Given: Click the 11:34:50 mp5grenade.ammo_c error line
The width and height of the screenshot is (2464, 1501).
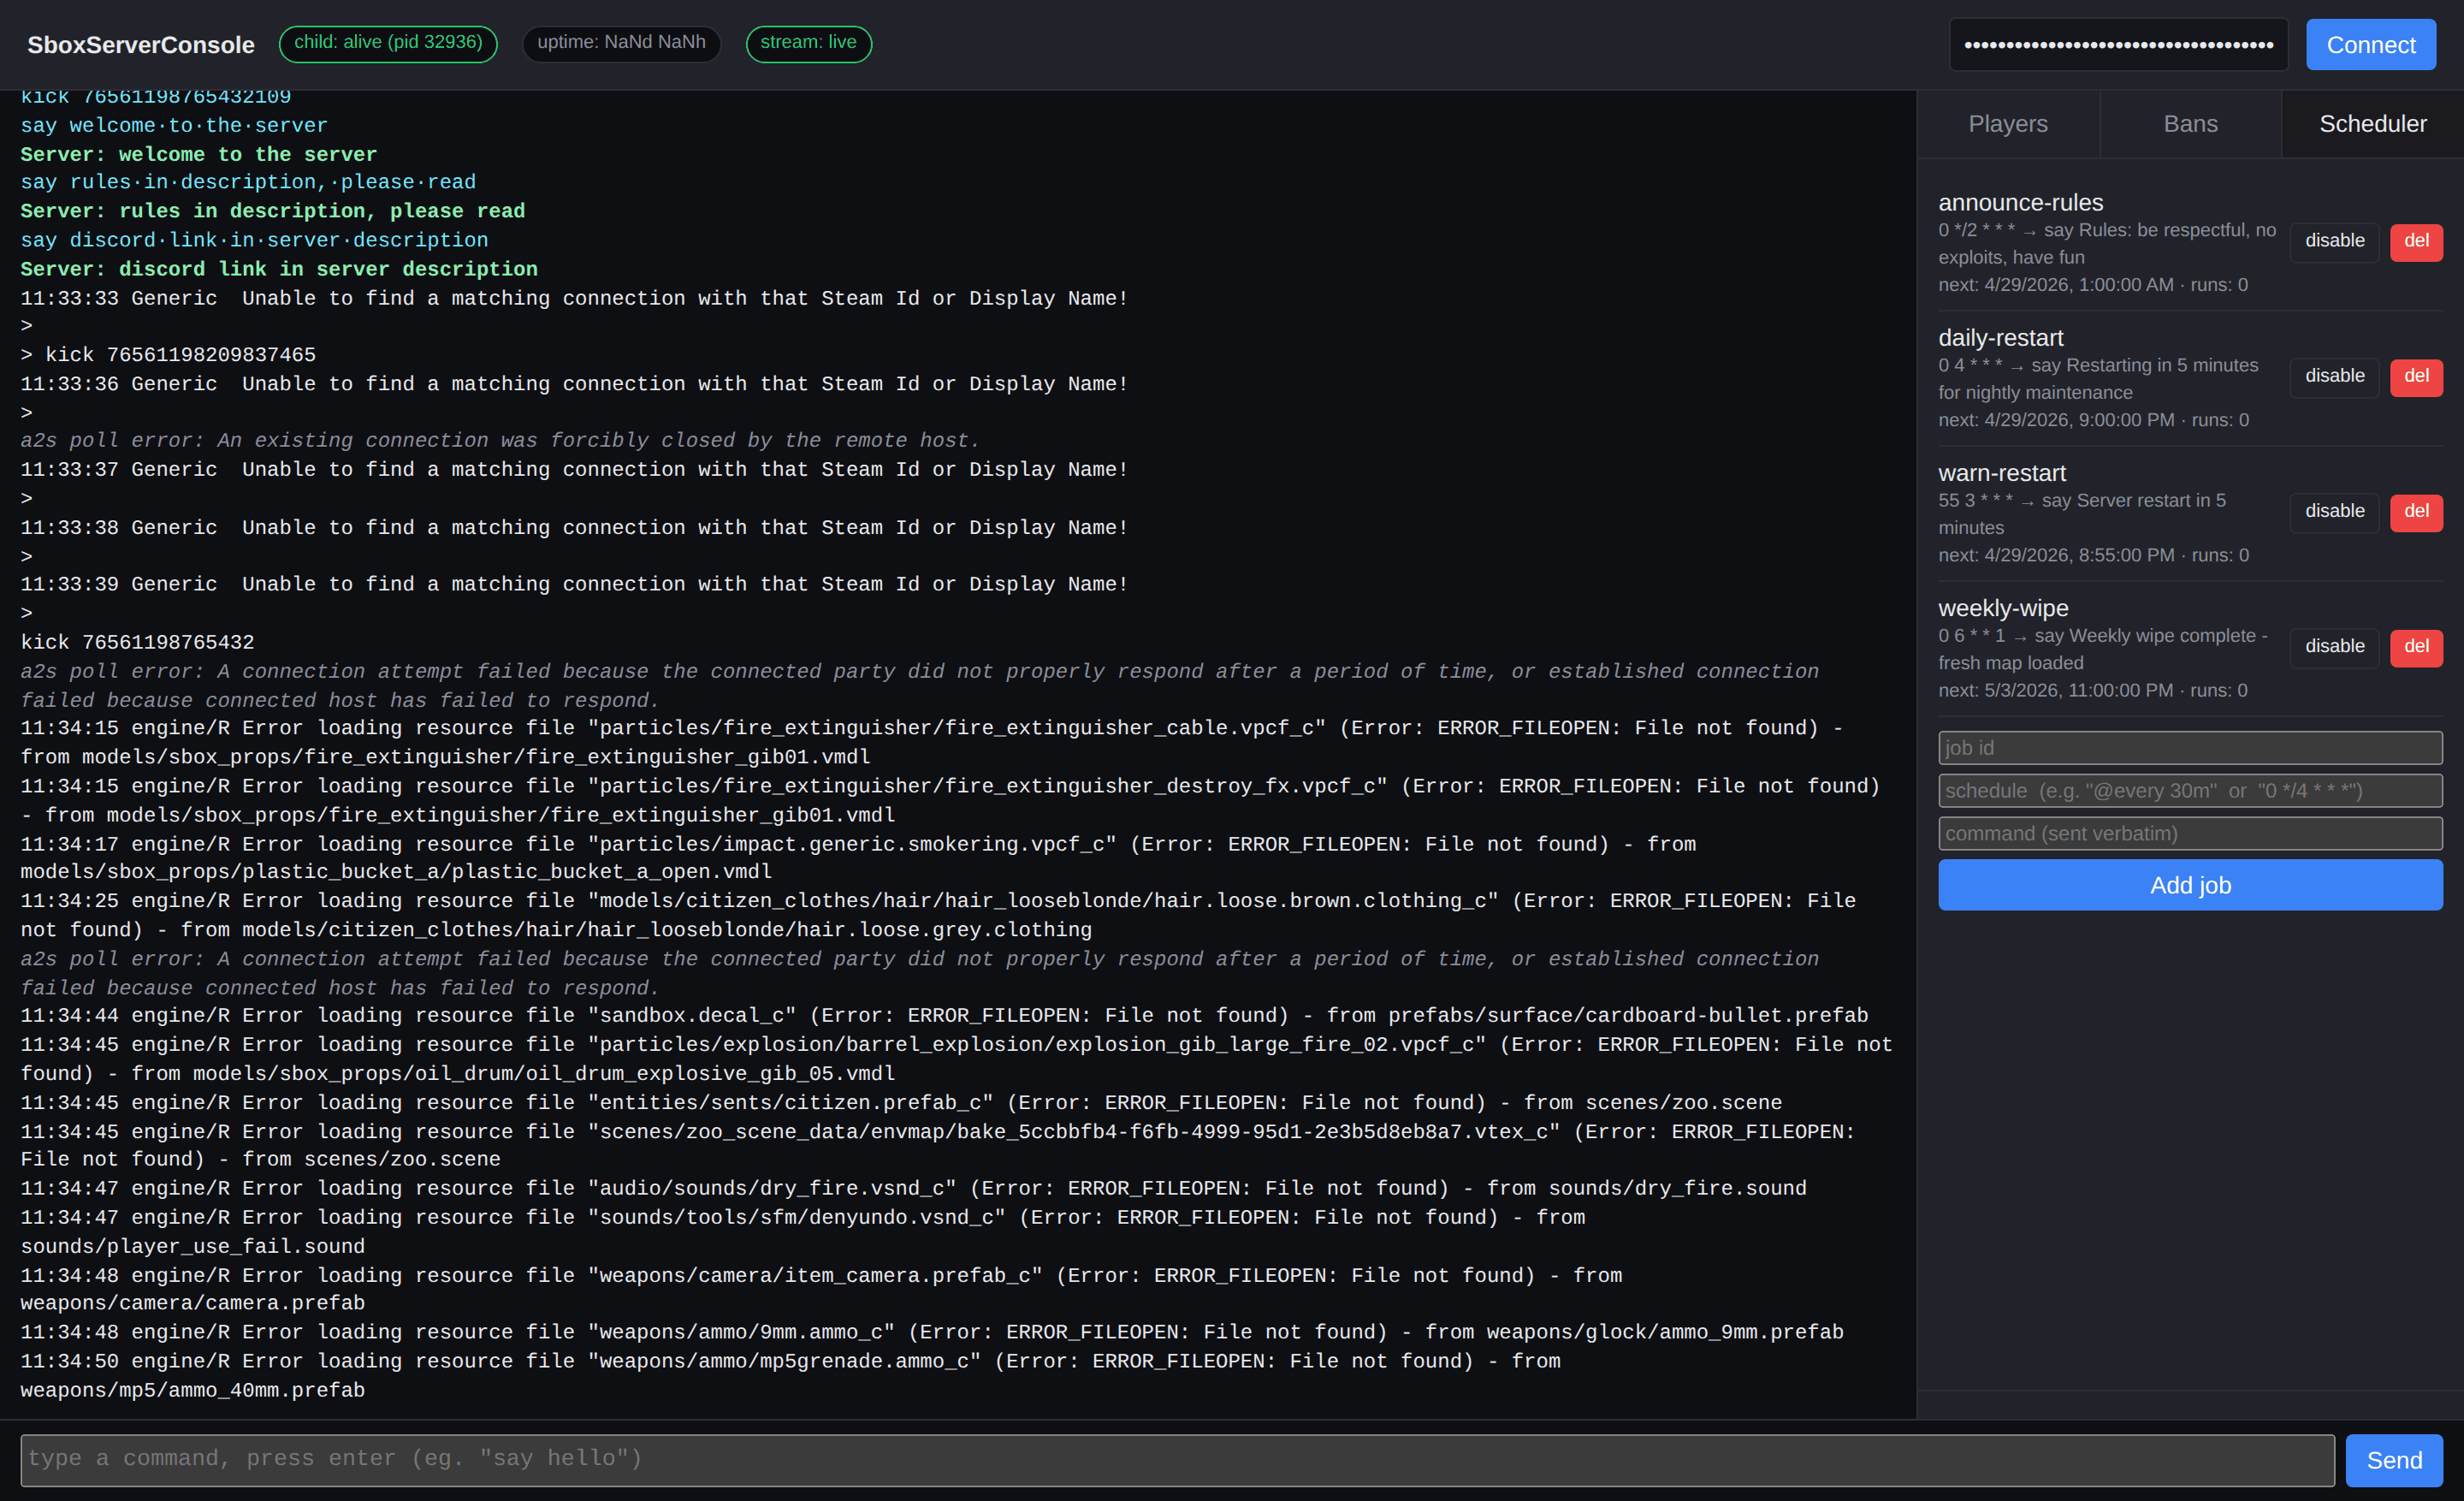Looking at the screenshot, I should click(790, 1375).
